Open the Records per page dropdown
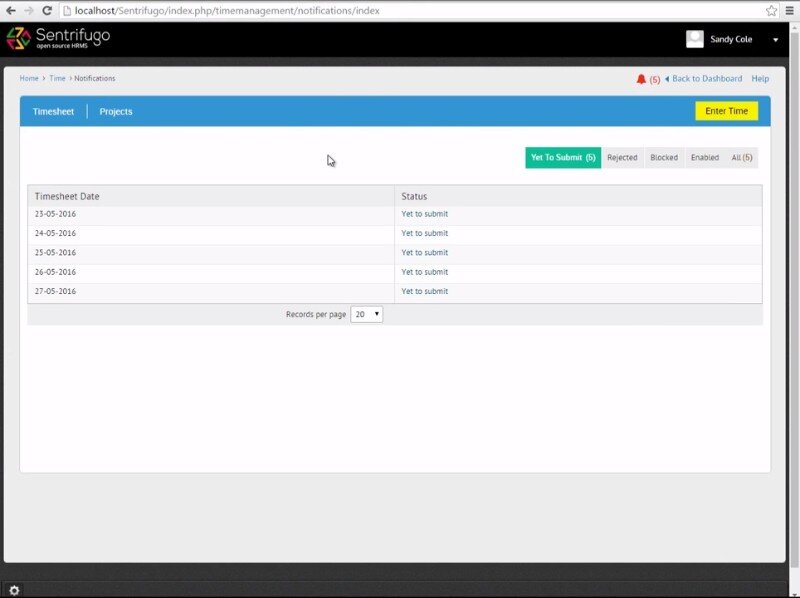Viewport: 800px width, 598px height. [x=366, y=314]
